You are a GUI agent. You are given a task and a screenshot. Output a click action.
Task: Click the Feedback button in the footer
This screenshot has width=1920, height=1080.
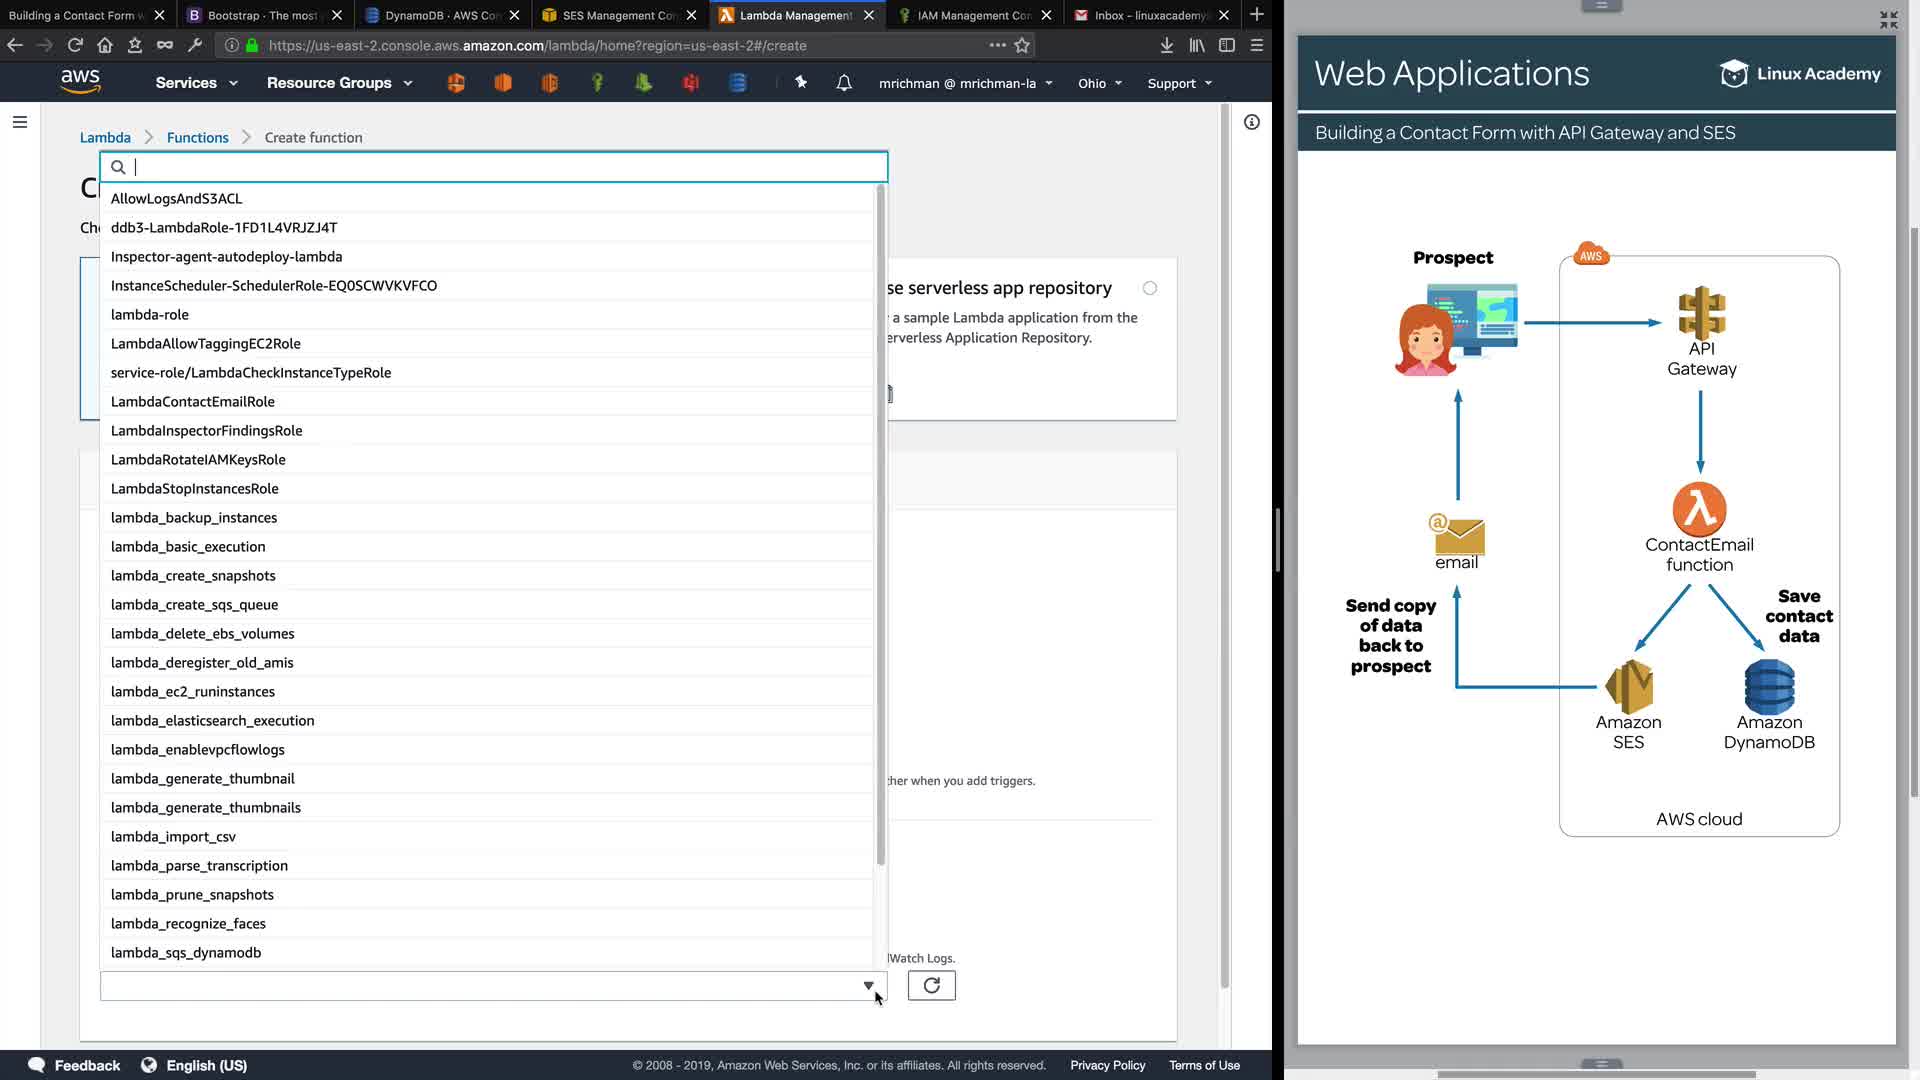[x=75, y=1065]
